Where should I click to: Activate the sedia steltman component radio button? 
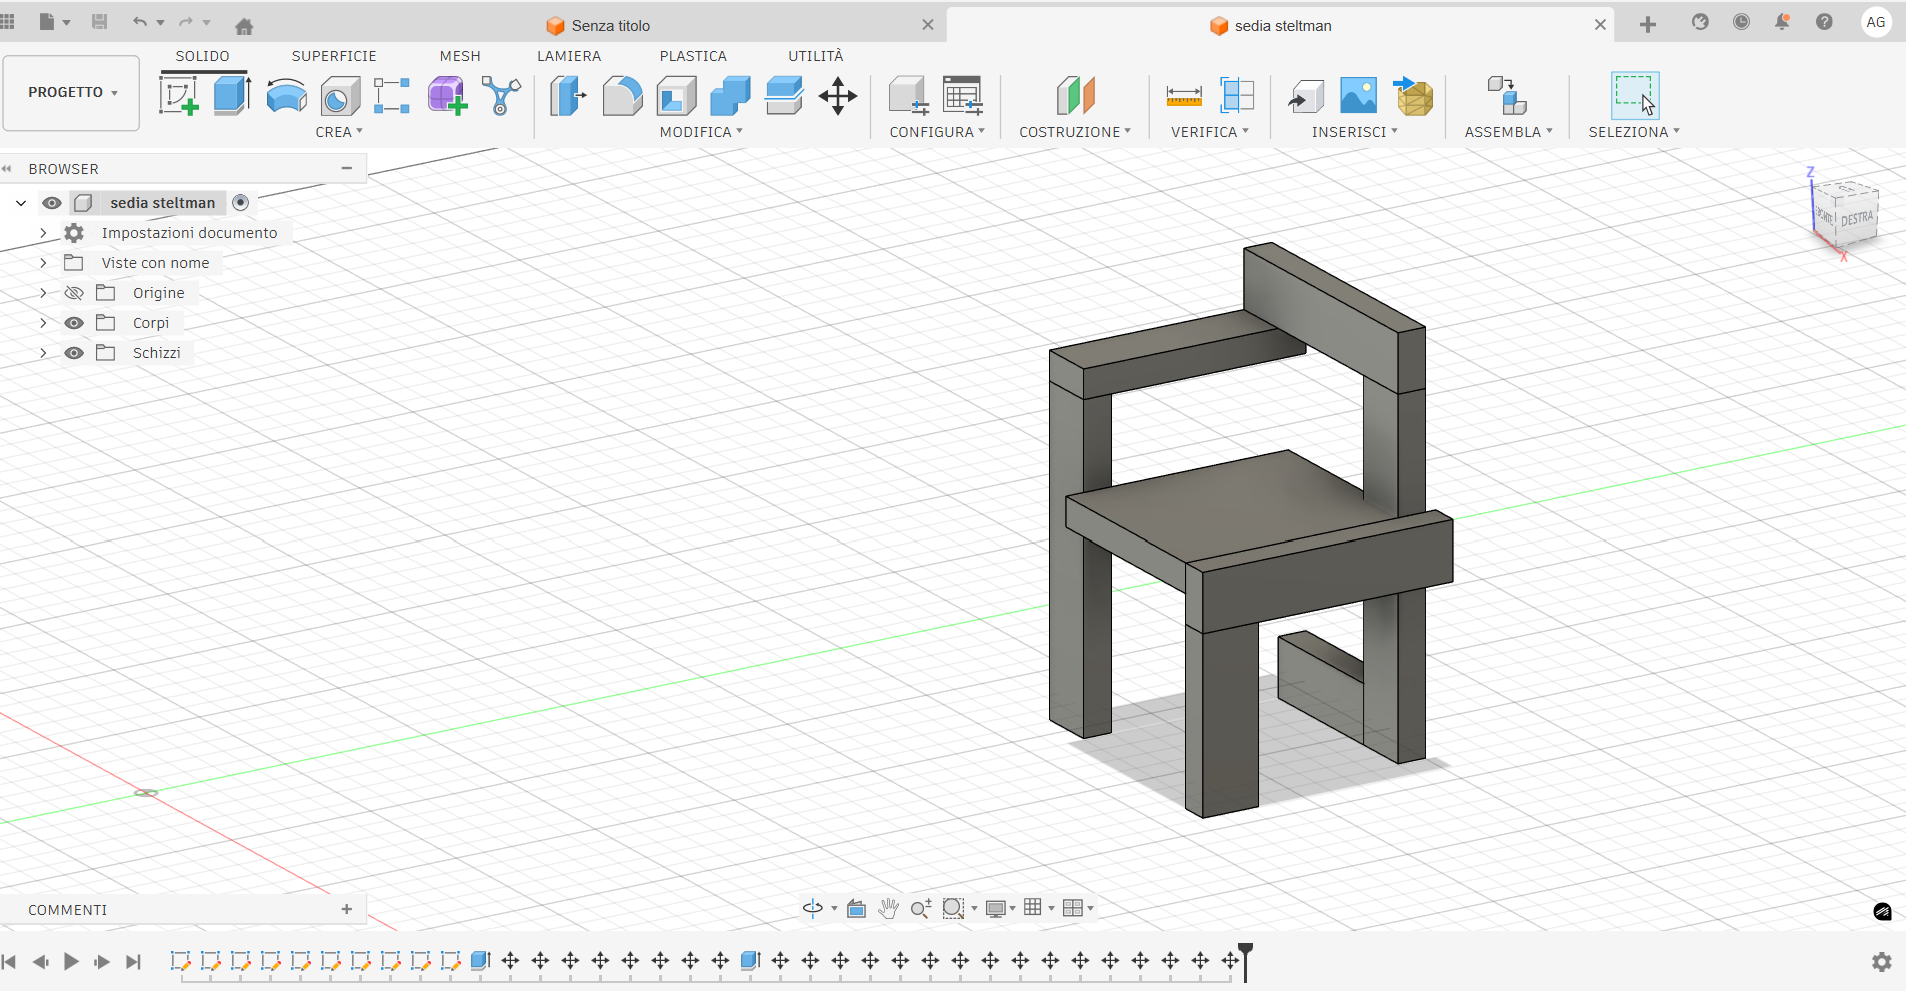coord(240,203)
